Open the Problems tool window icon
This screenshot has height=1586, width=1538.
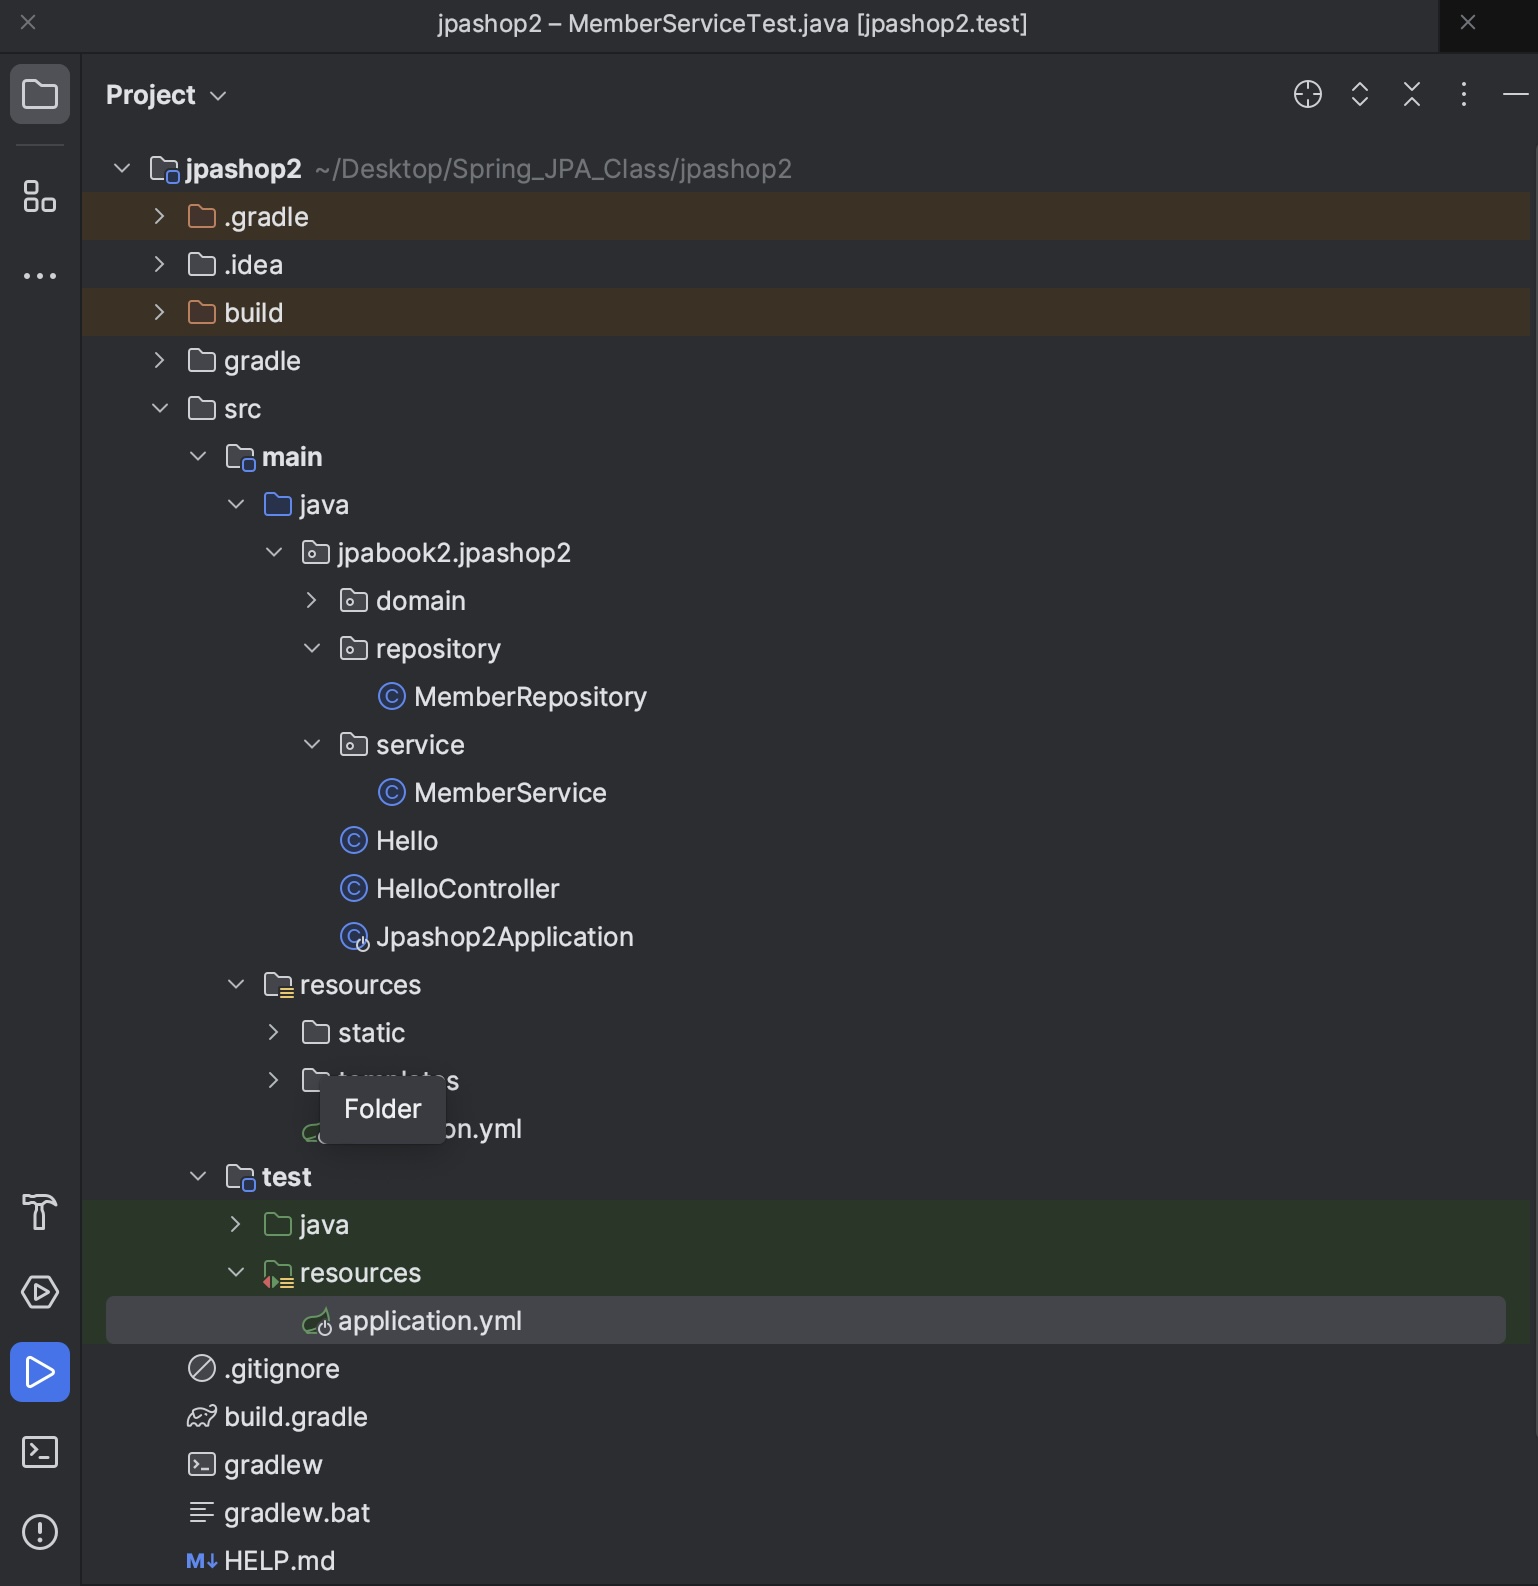tap(40, 1532)
